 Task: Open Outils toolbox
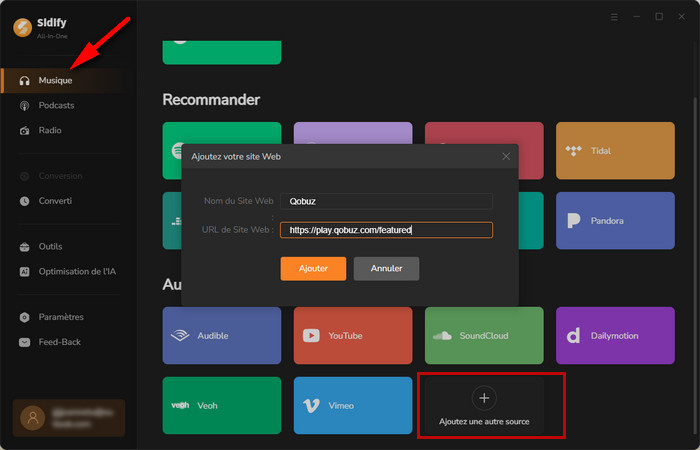point(51,246)
